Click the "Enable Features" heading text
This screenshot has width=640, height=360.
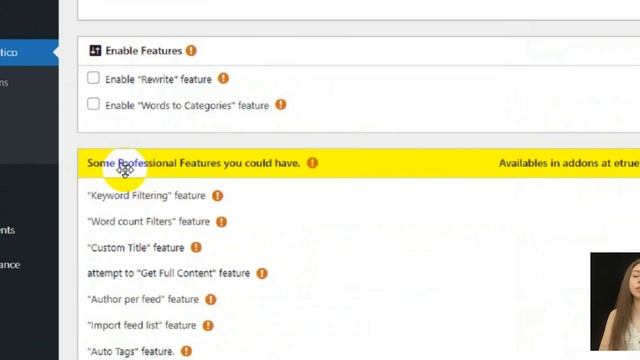coord(144,51)
